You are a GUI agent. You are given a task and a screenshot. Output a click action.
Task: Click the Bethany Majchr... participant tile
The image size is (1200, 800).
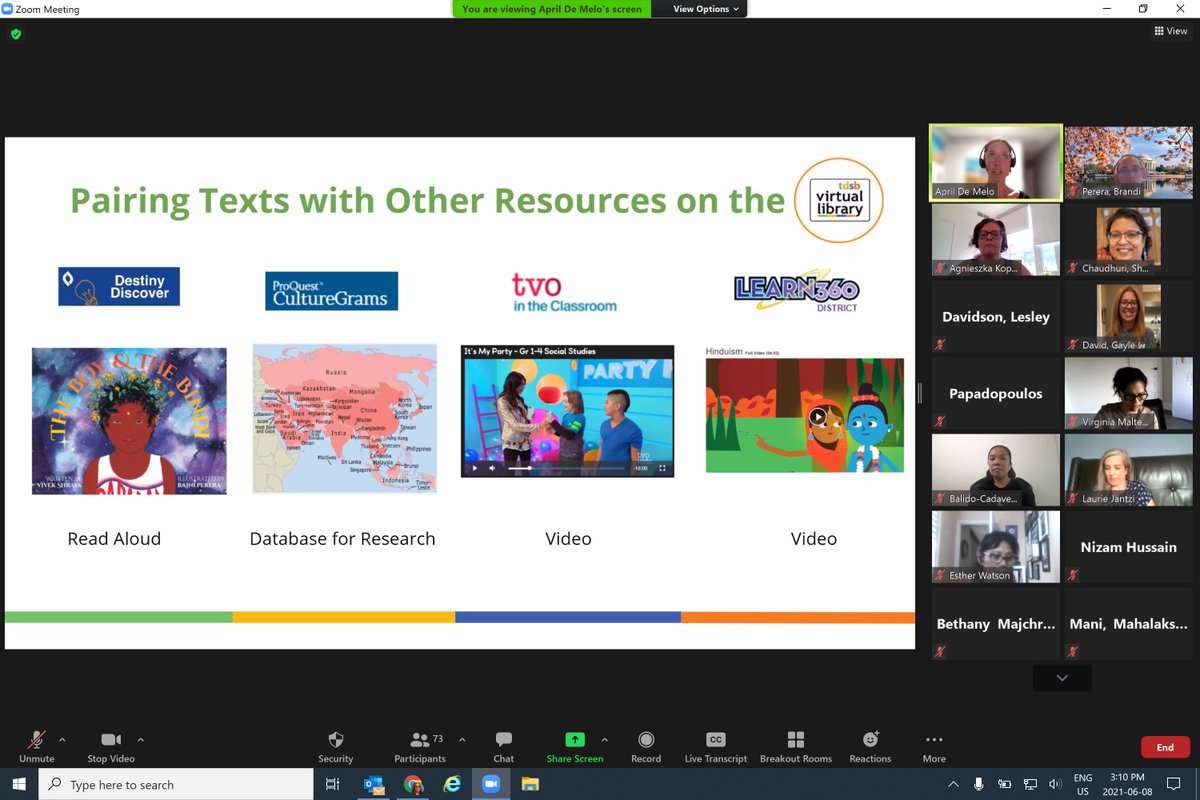pos(996,624)
